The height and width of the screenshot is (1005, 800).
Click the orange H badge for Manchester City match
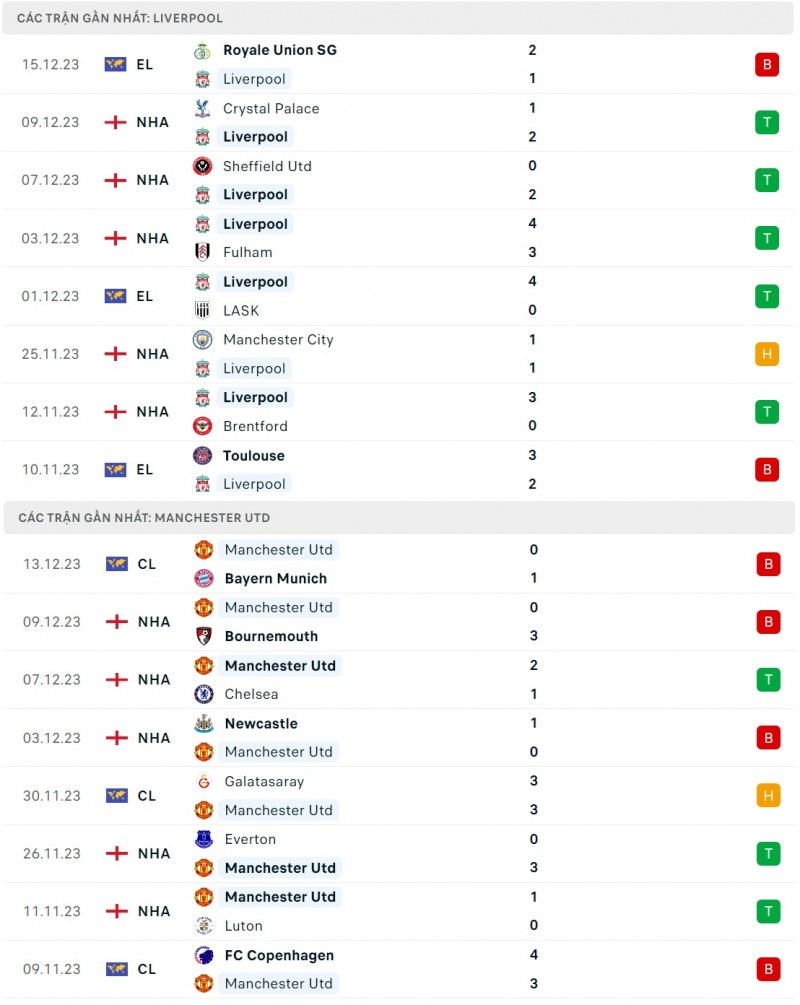767,354
